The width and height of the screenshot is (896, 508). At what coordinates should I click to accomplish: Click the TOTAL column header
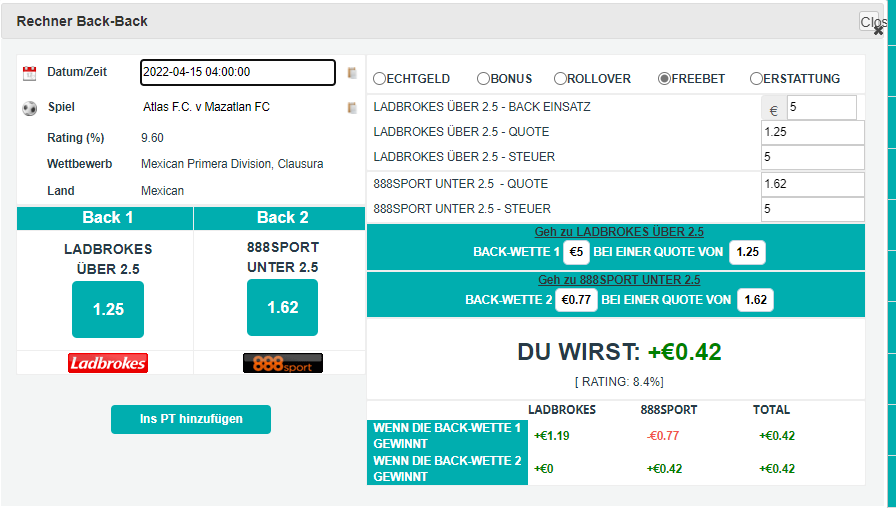771,410
